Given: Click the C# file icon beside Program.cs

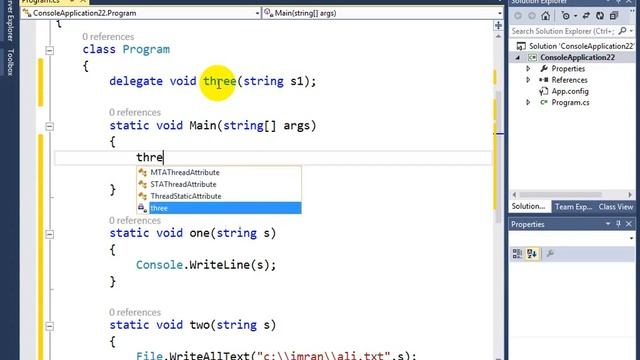Looking at the screenshot, I should coord(543,102).
